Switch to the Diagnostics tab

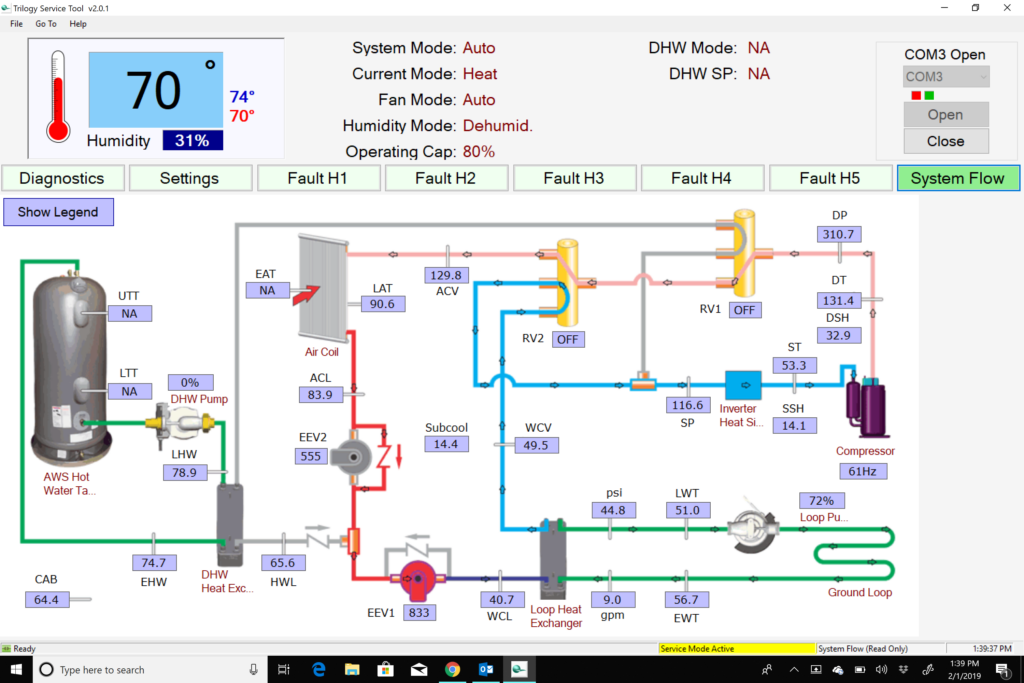pyautogui.click(x=62, y=177)
